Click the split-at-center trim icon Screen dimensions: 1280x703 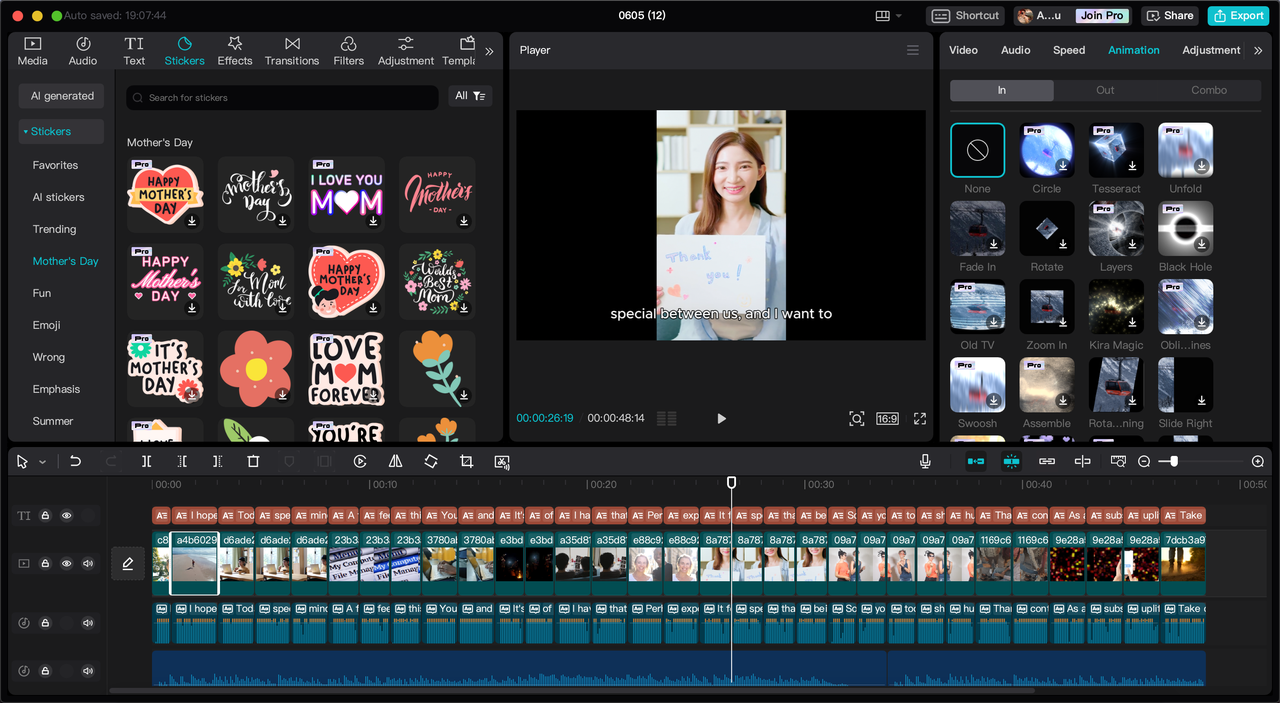click(x=1082, y=461)
